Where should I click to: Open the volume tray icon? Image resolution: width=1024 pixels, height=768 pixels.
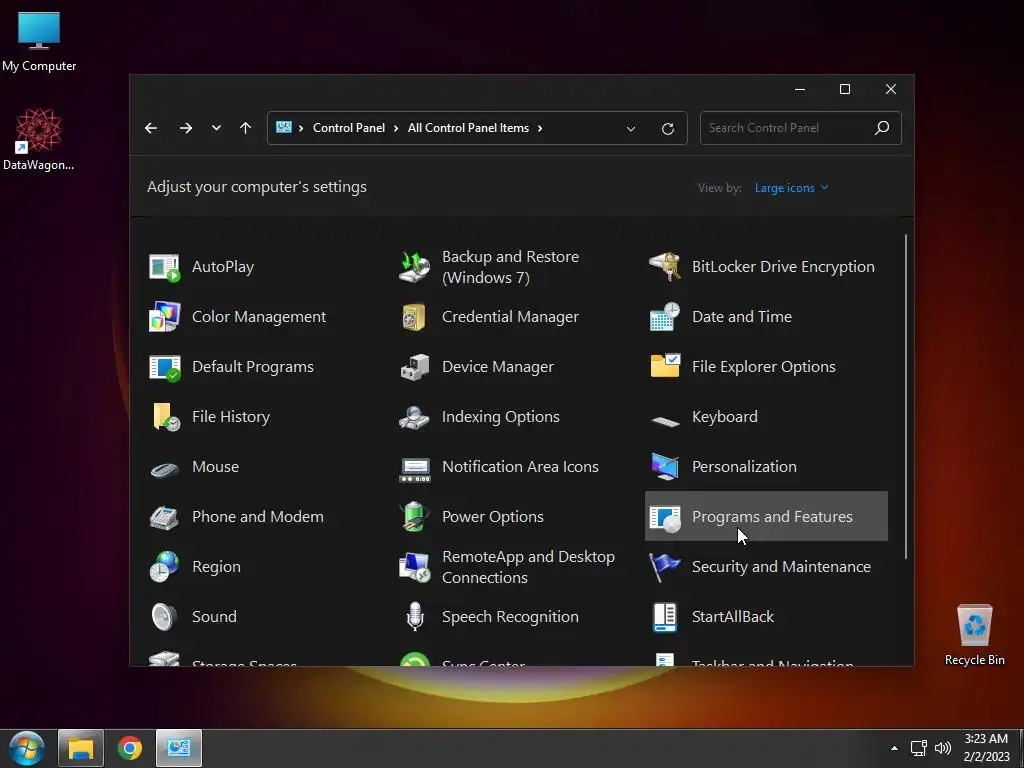click(x=942, y=748)
